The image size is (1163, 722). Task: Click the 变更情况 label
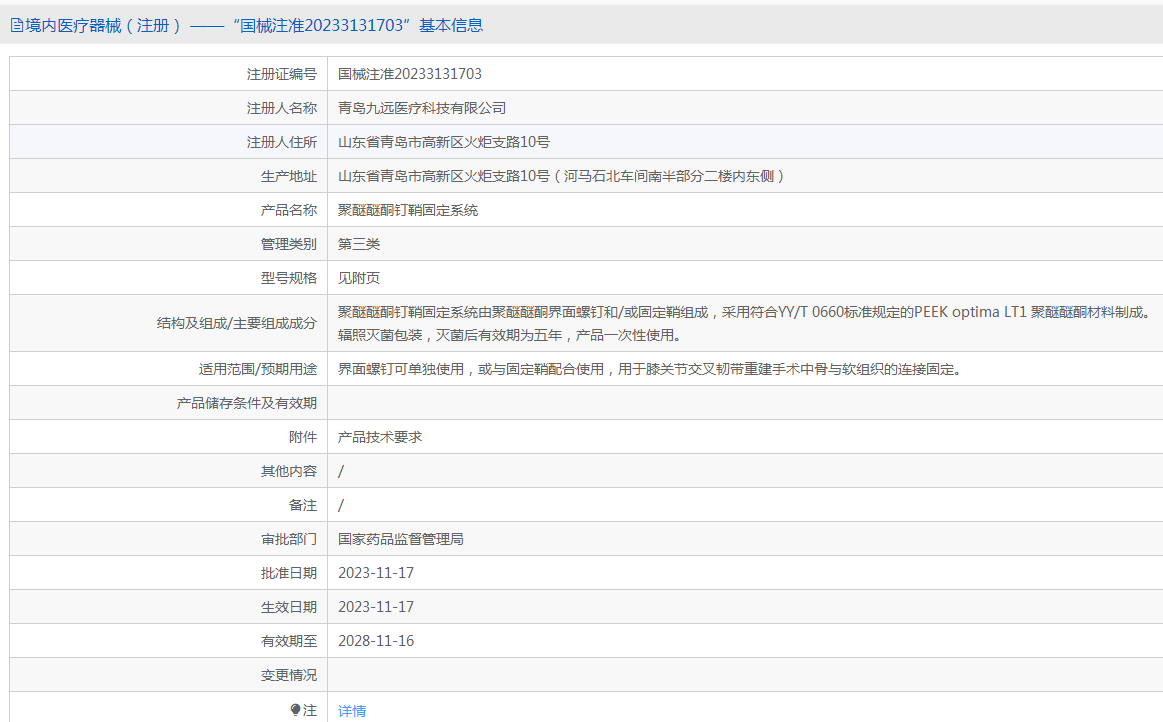pos(289,676)
